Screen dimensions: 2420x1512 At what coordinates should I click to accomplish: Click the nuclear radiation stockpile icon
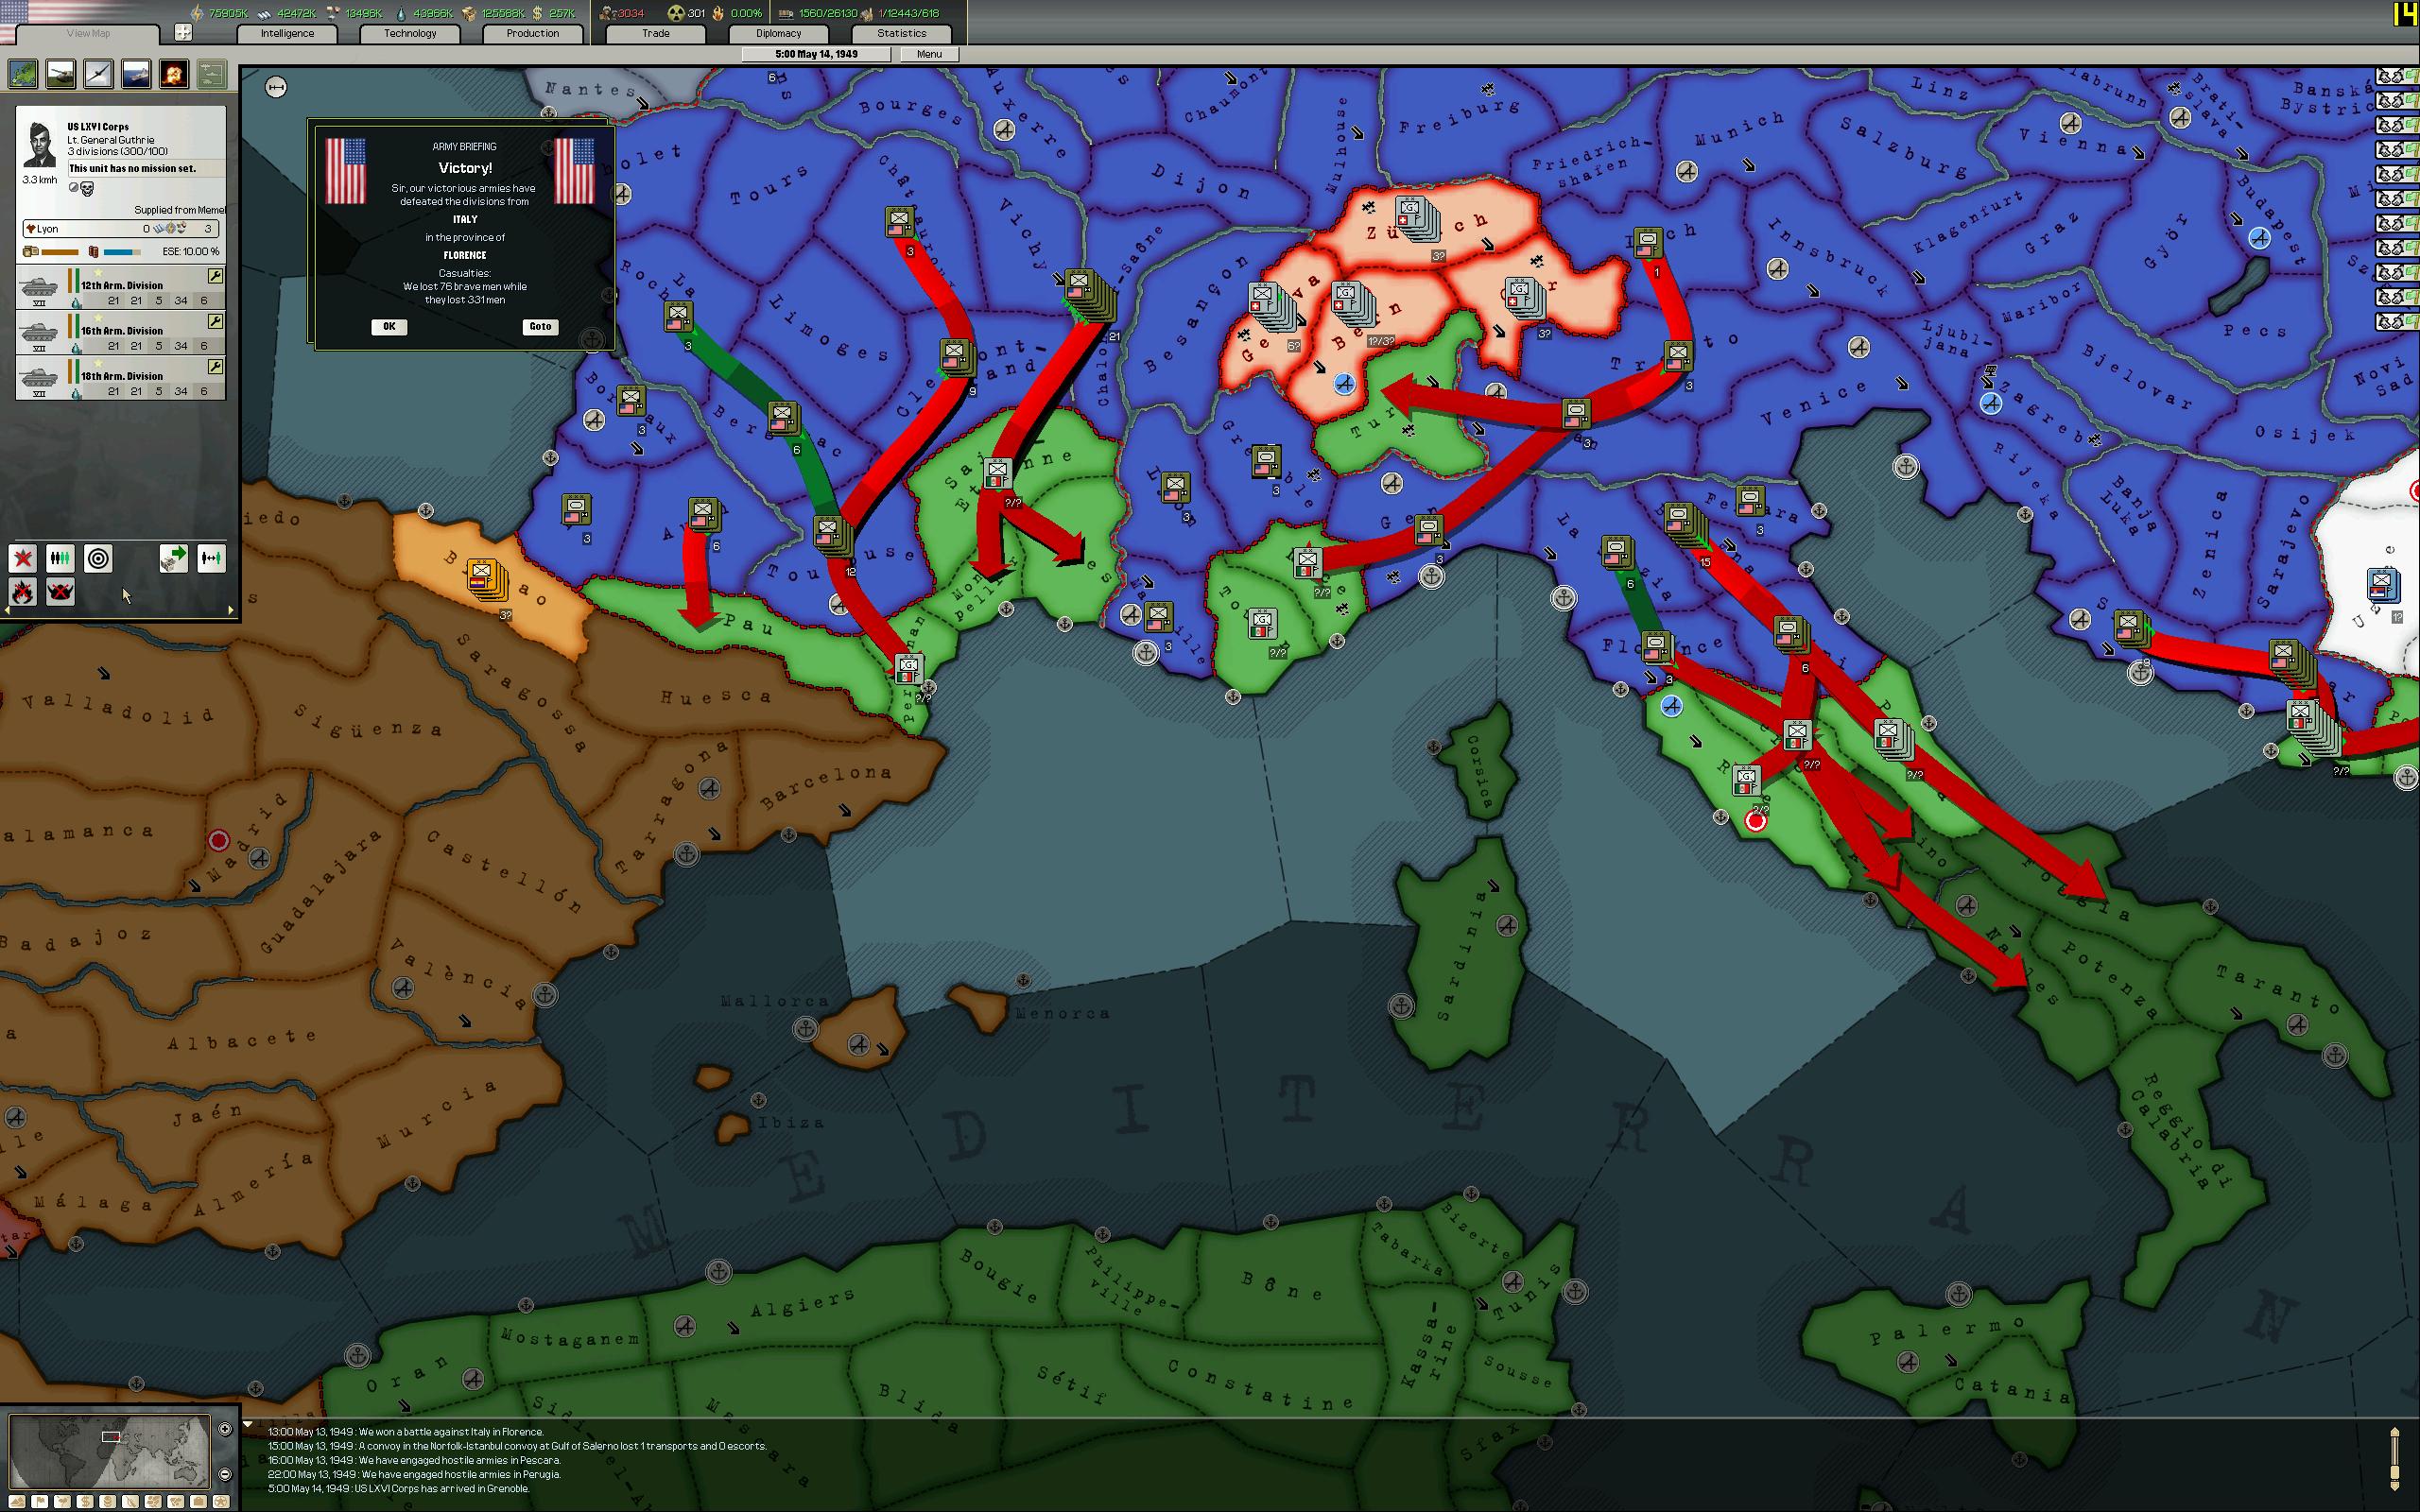click(676, 13)
